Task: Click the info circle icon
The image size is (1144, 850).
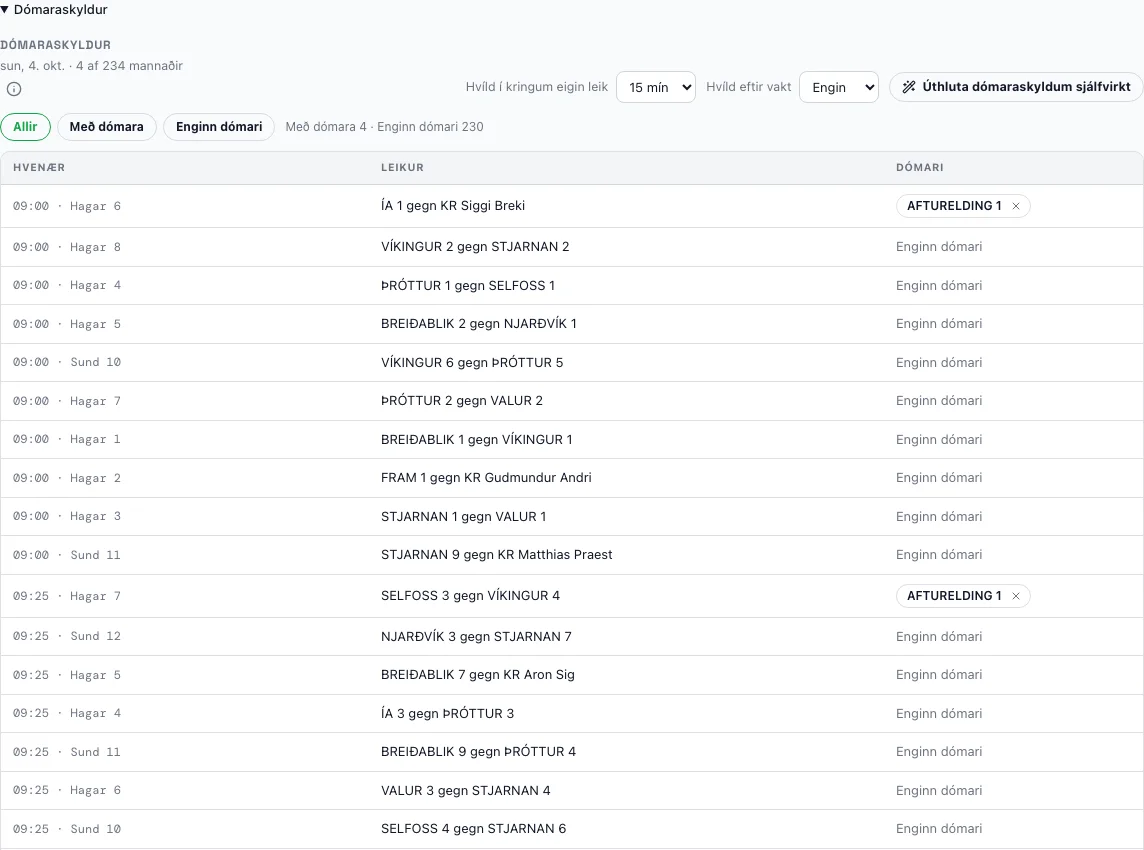Action: [14, 89]
